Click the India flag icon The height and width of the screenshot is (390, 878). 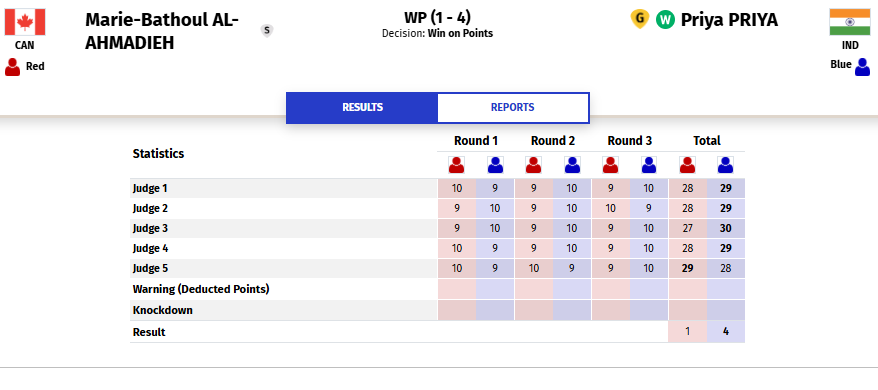click(849, 22)
